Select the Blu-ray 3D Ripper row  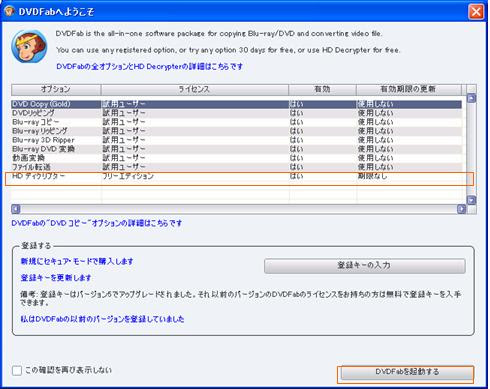pos(236,140)
